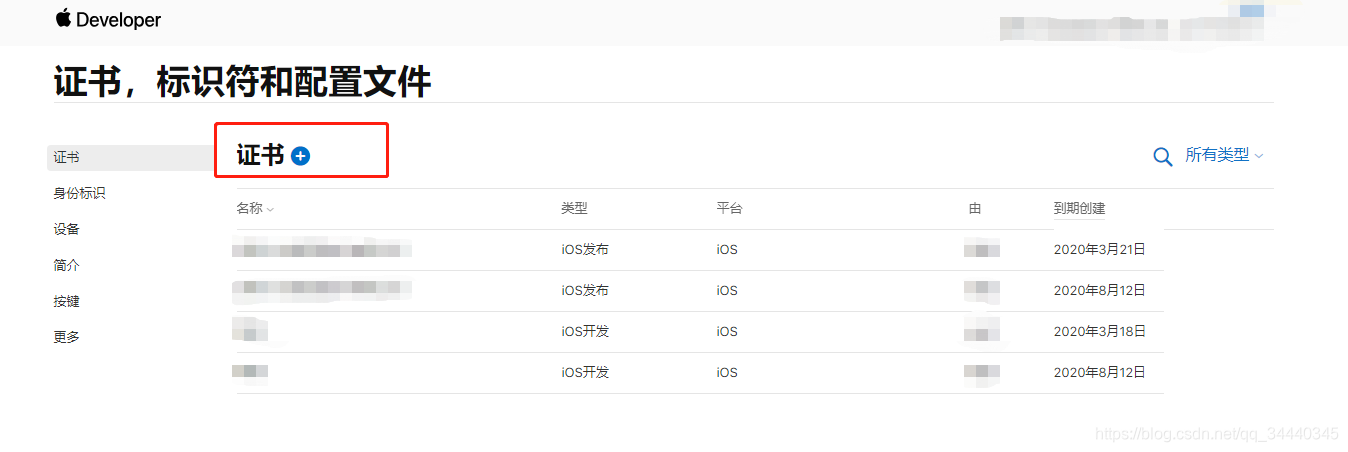Click iOS开发 type in the third row
1348x452 pixels.
585,331
